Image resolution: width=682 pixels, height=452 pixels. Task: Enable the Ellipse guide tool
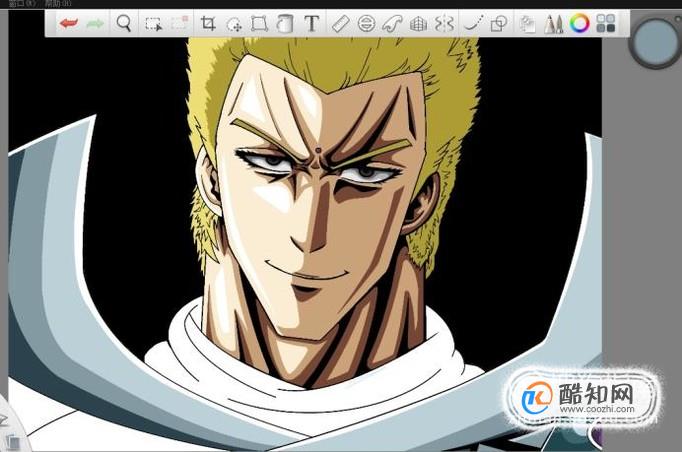coord(366,23)
